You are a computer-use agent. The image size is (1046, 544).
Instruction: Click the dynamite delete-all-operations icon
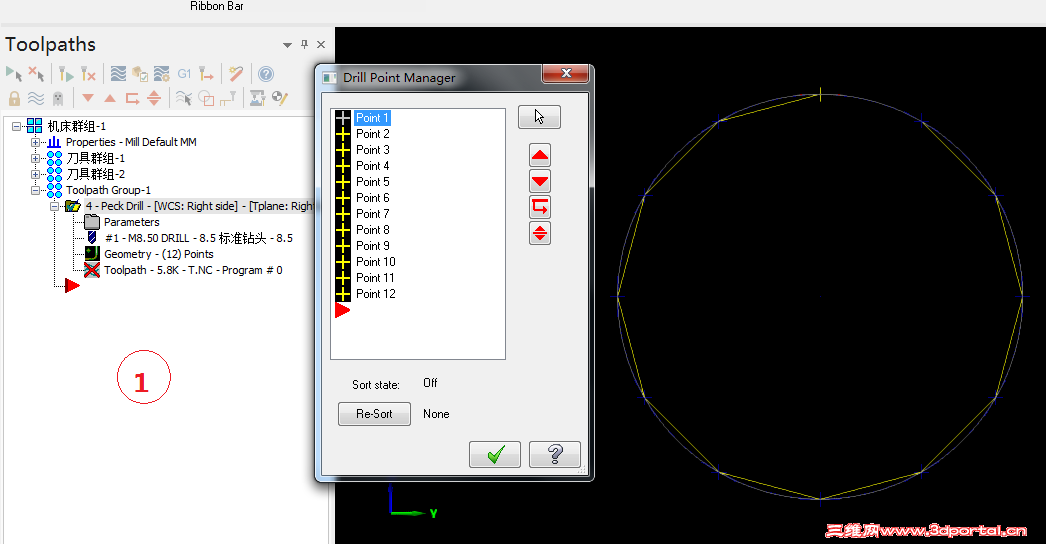pos(235,73)
